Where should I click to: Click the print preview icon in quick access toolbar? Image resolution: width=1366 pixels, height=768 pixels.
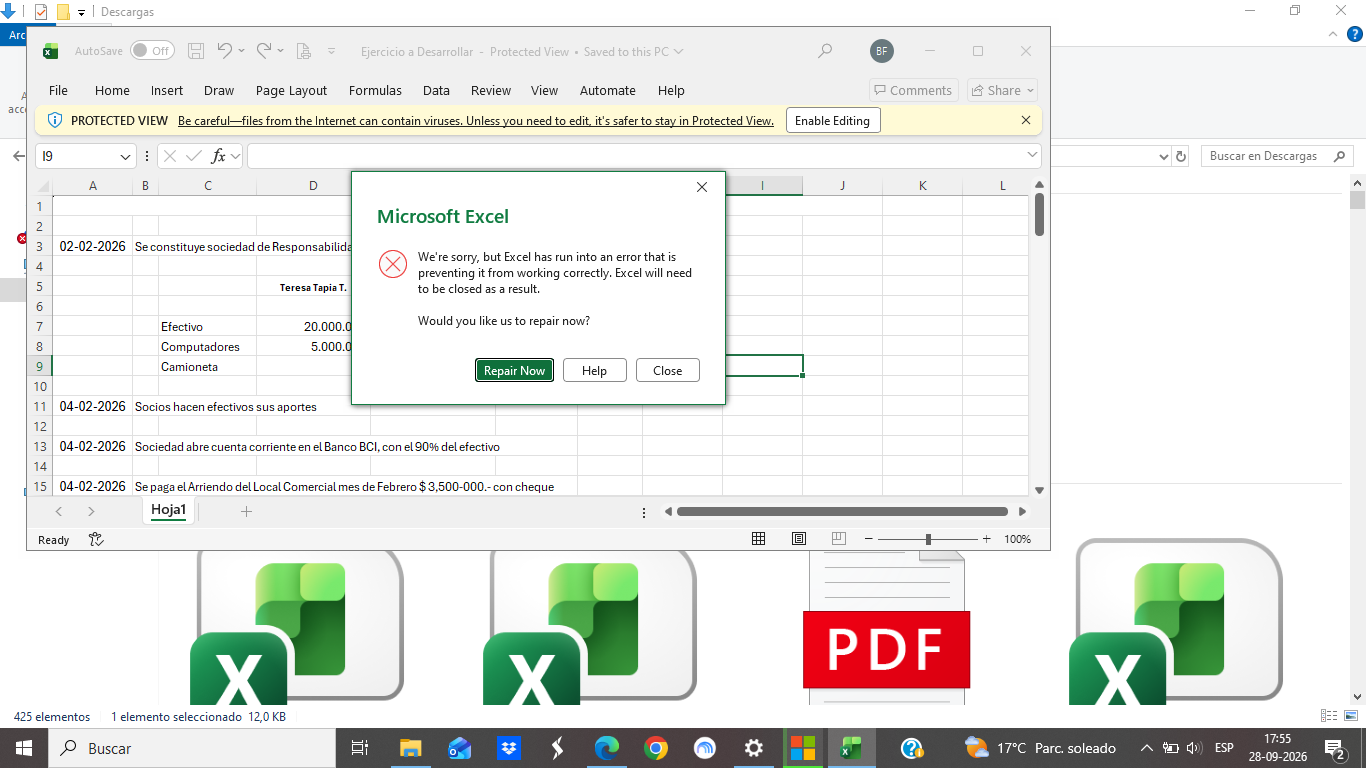pos(304,51)
